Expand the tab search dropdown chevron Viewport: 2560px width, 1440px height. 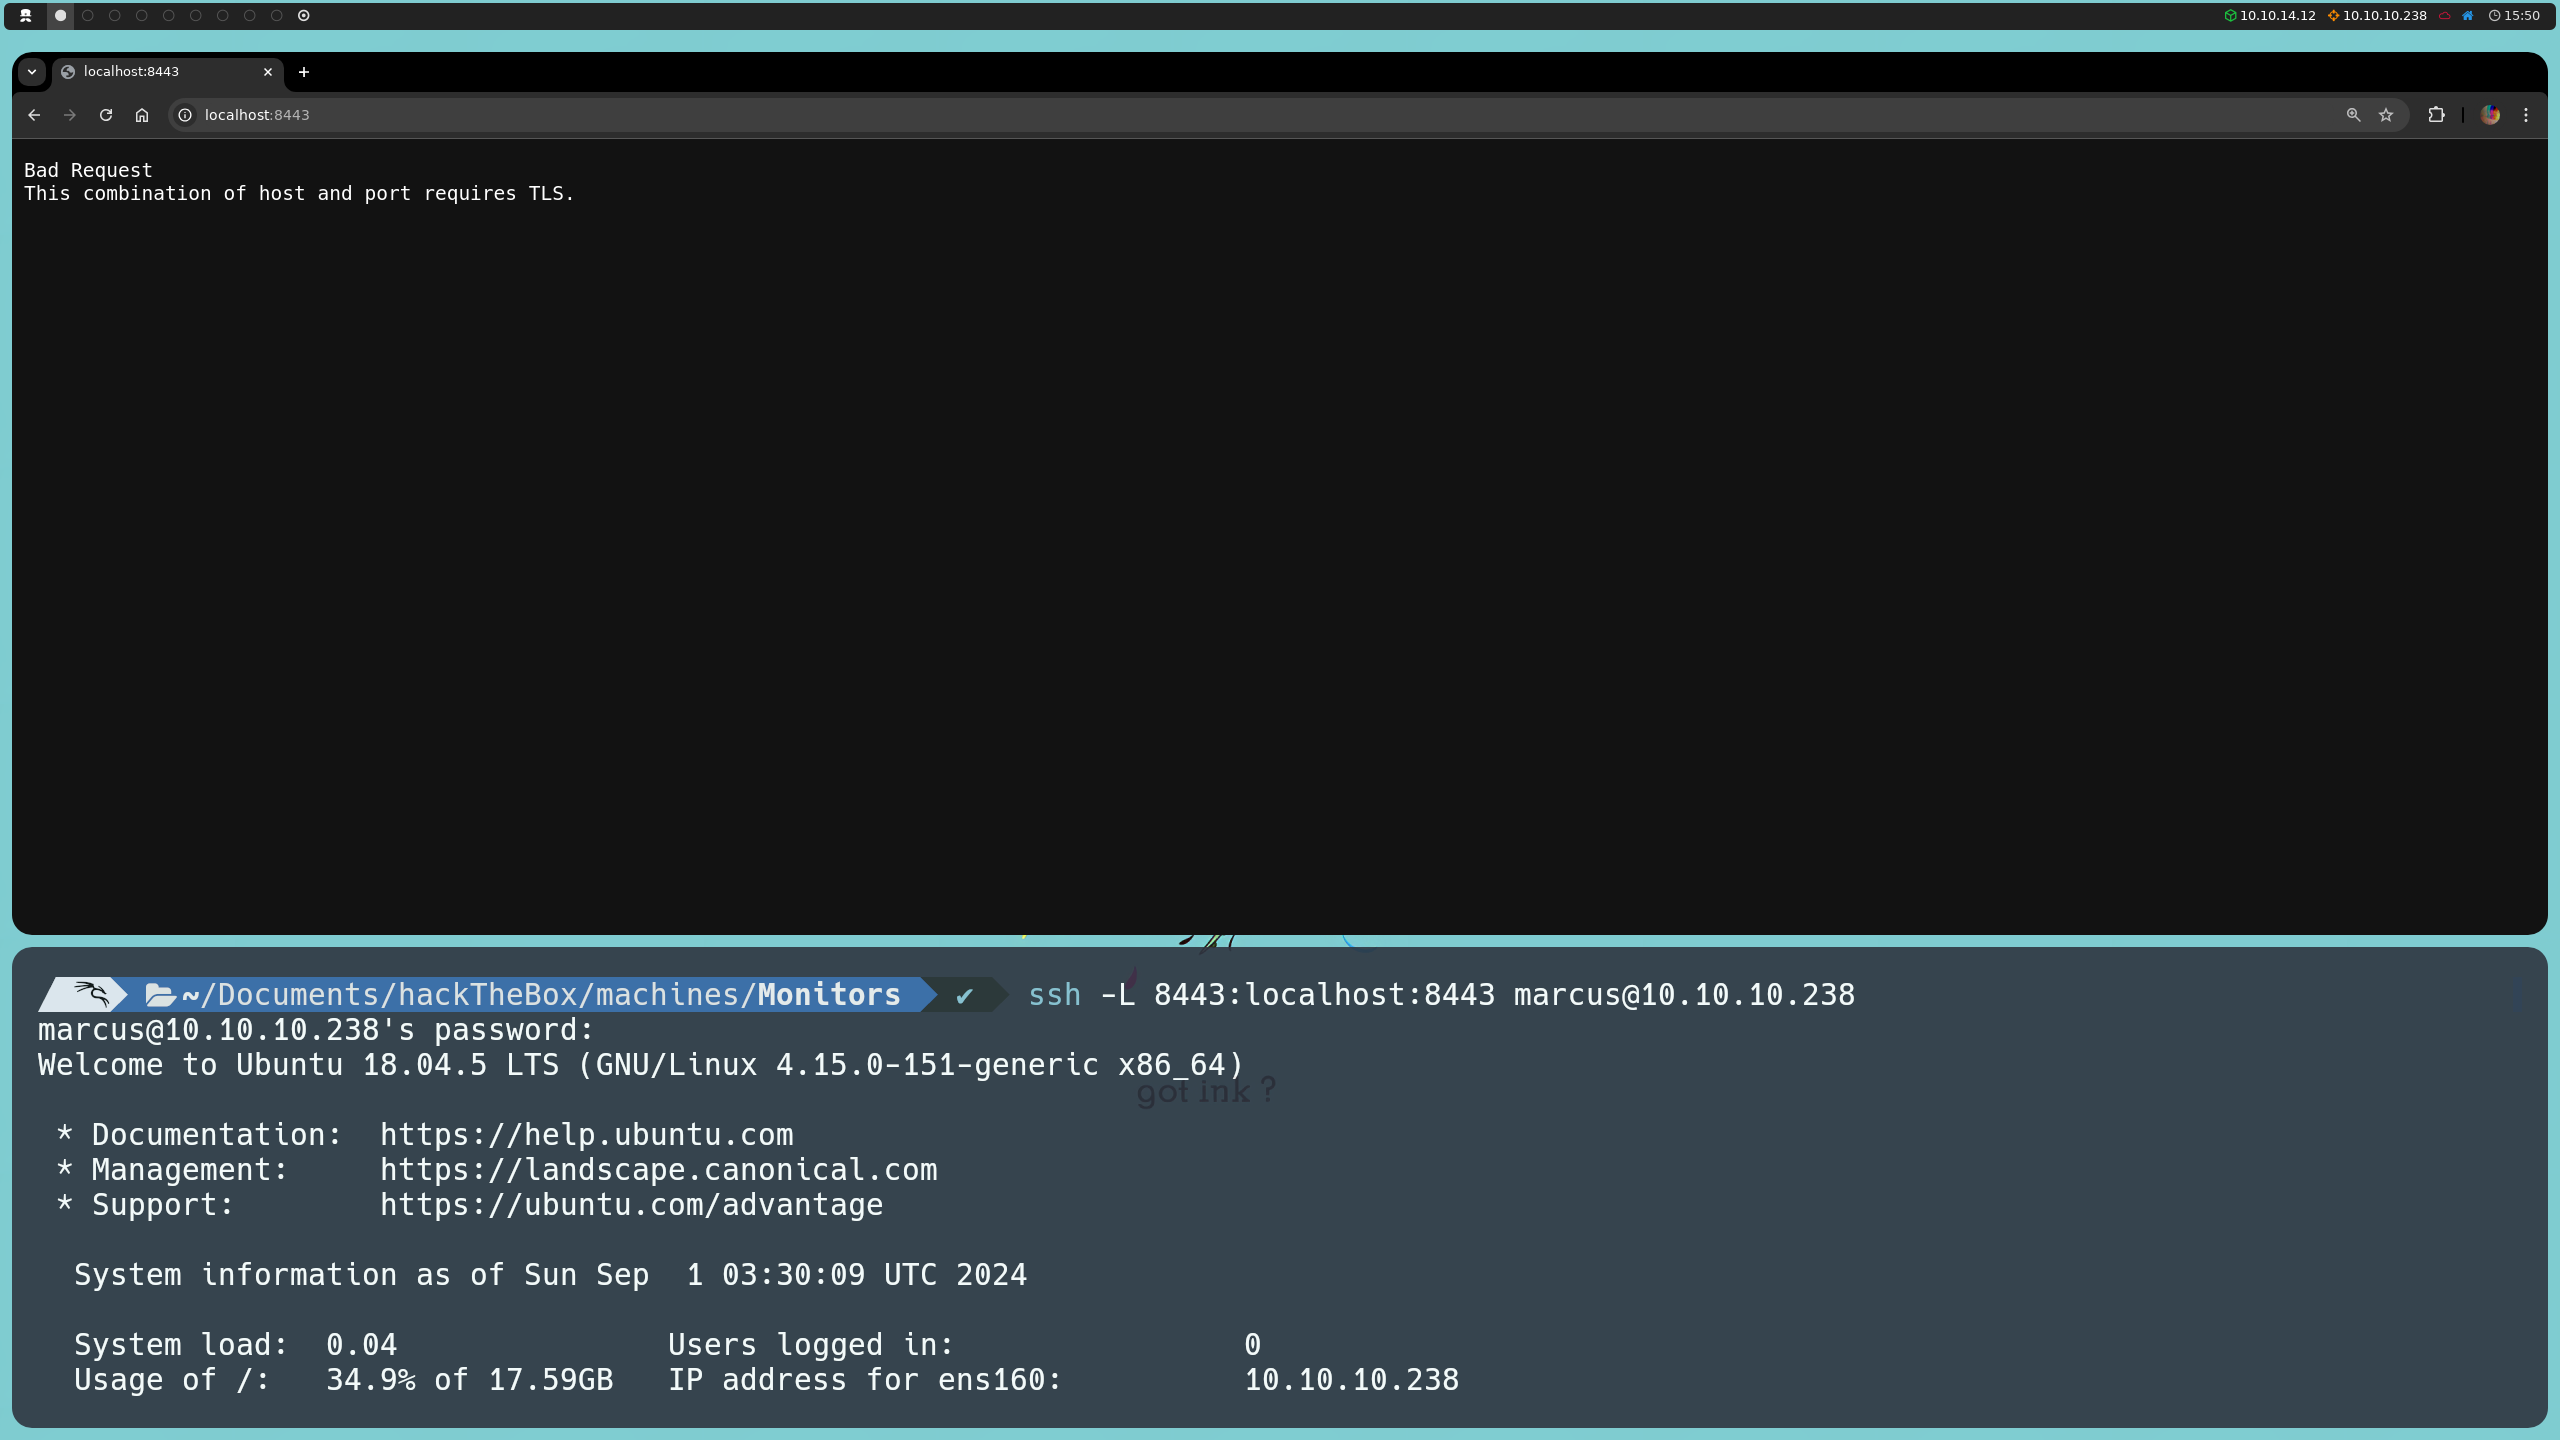(32, 72)
